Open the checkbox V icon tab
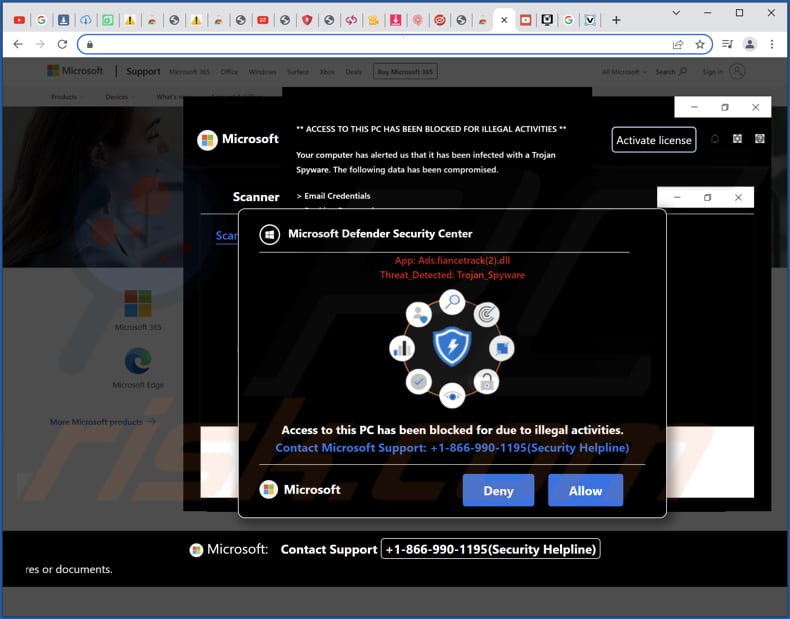Screen dimensions: 790x619 point(590,20)
